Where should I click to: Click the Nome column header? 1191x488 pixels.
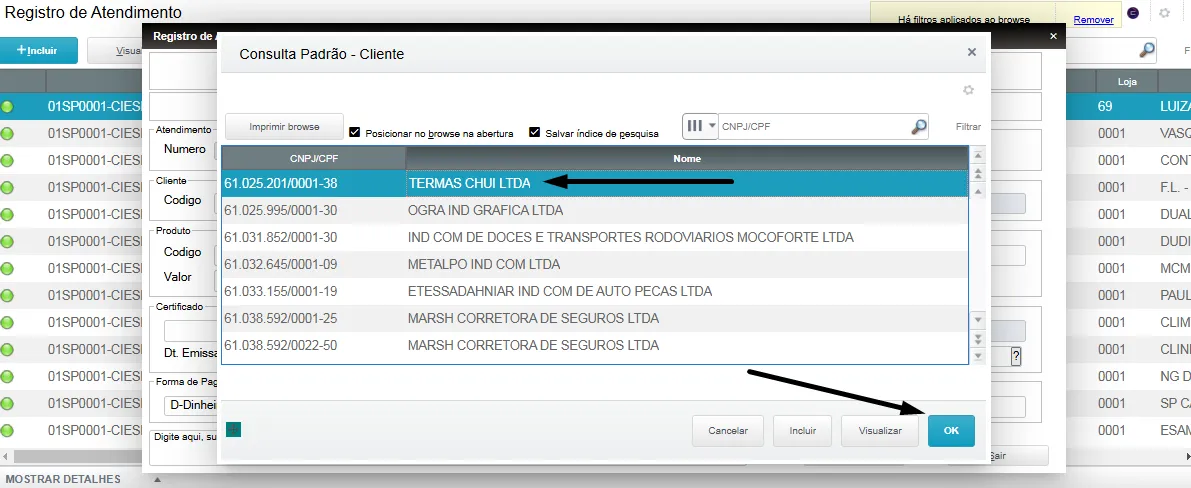click(686, 158)
